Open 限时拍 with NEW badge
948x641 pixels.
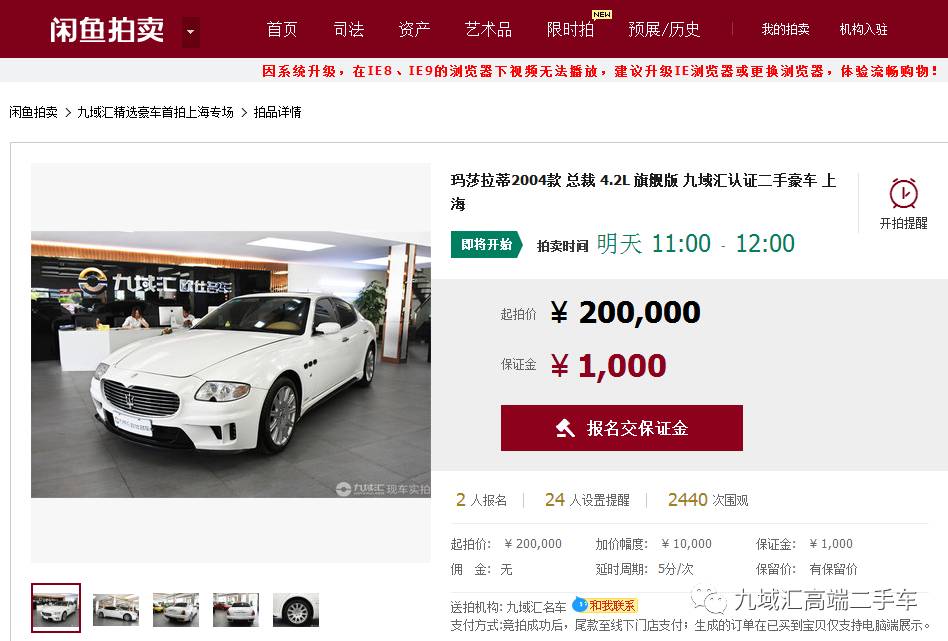(570, 29)
